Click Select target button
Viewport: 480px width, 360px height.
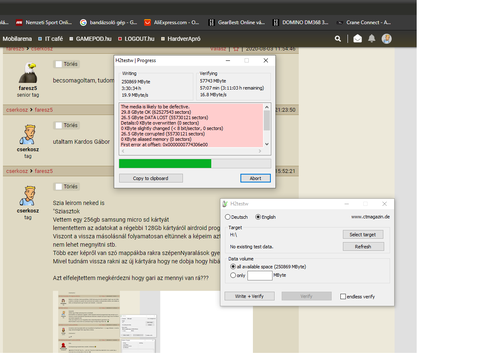point(363,235)
